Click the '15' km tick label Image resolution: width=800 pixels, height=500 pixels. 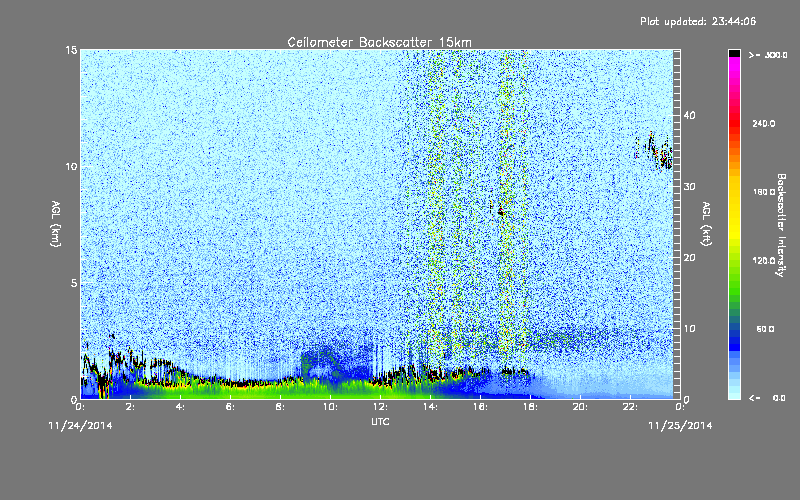(x=71, y=50)
